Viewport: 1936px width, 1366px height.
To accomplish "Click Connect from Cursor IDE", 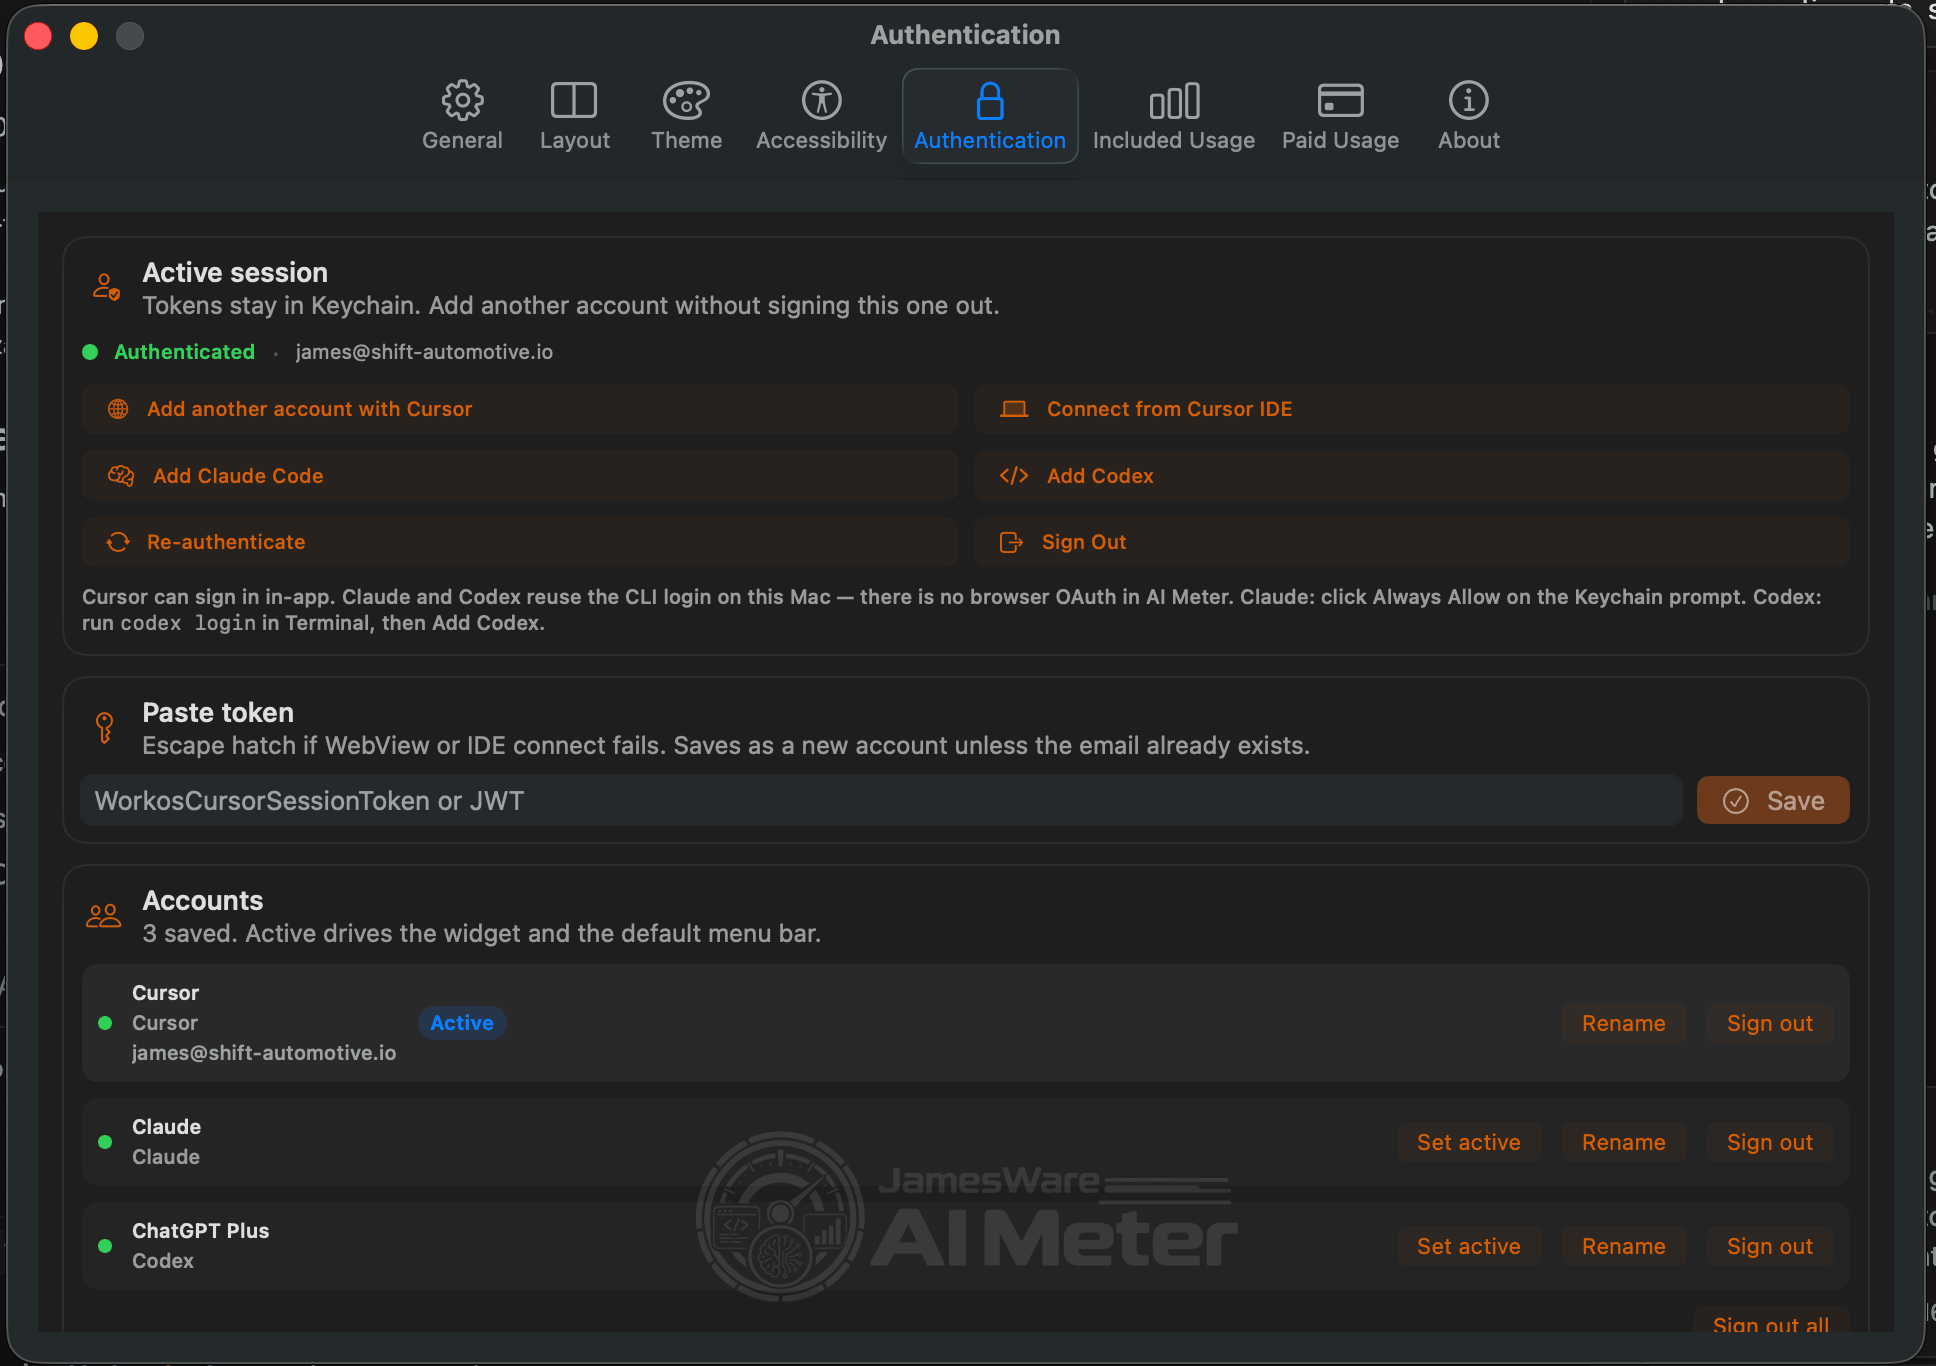I will click(x=1411, y=409).
